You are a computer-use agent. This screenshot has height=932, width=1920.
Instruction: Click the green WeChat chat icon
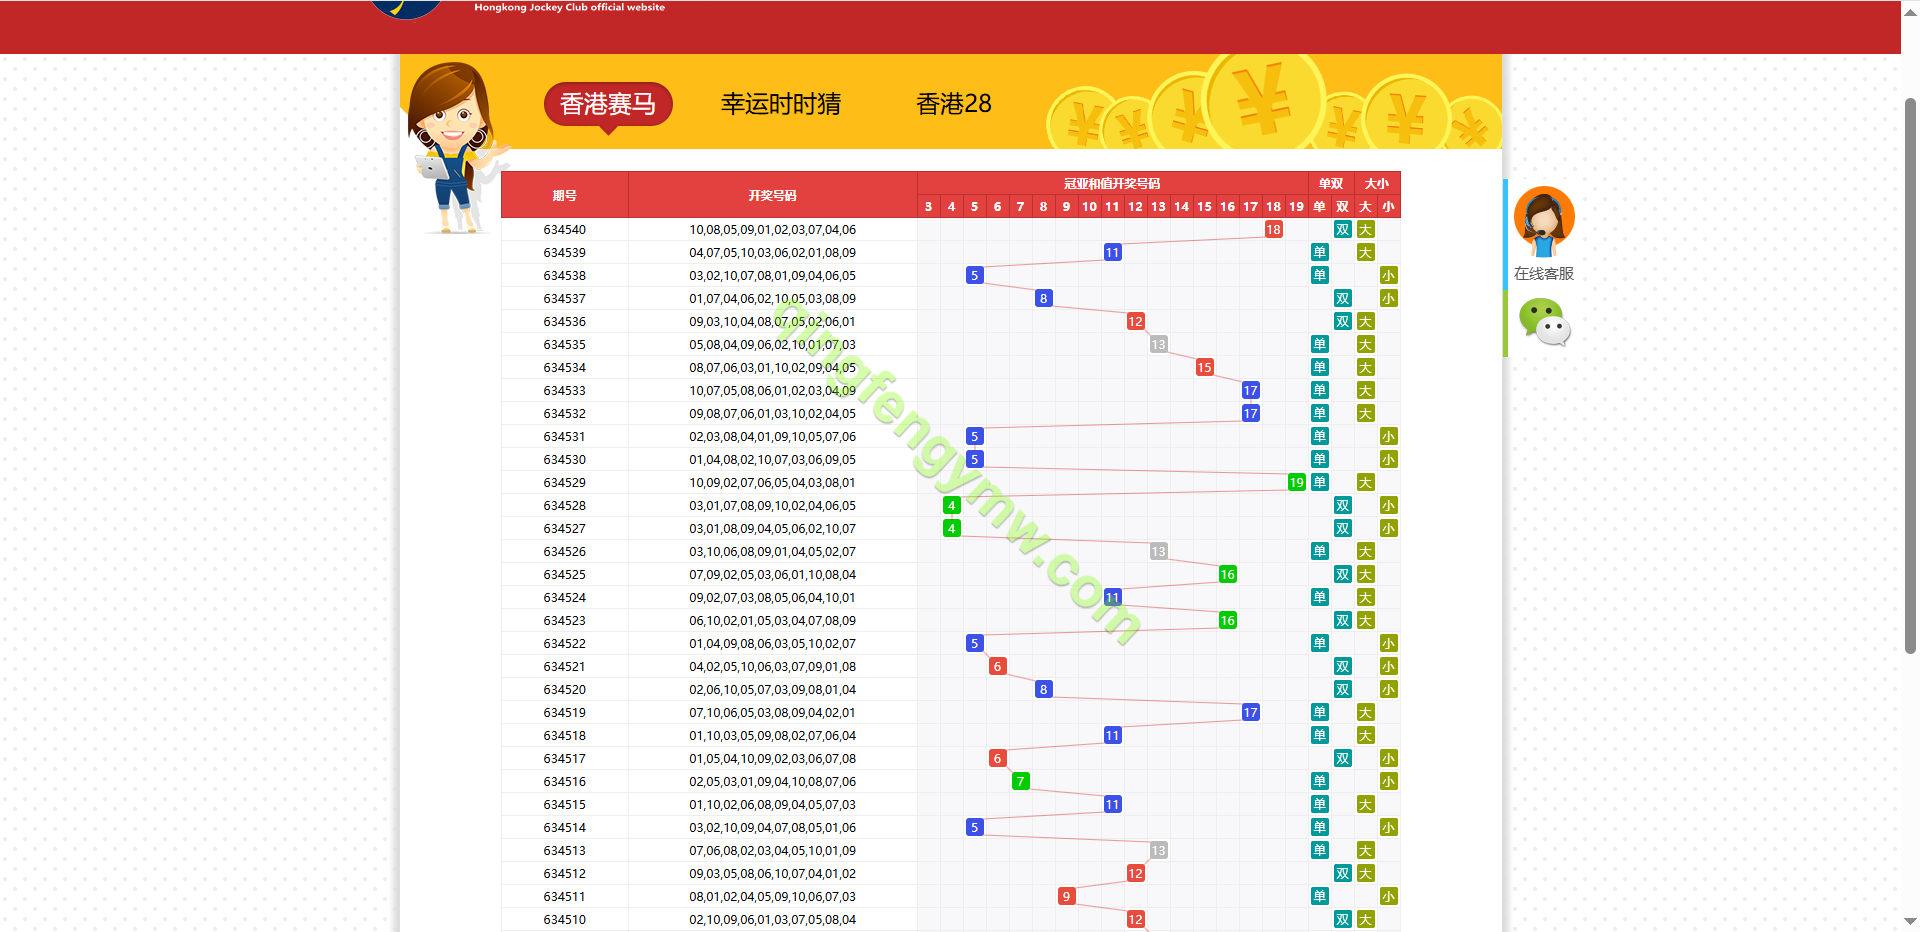coord(1544,323)
